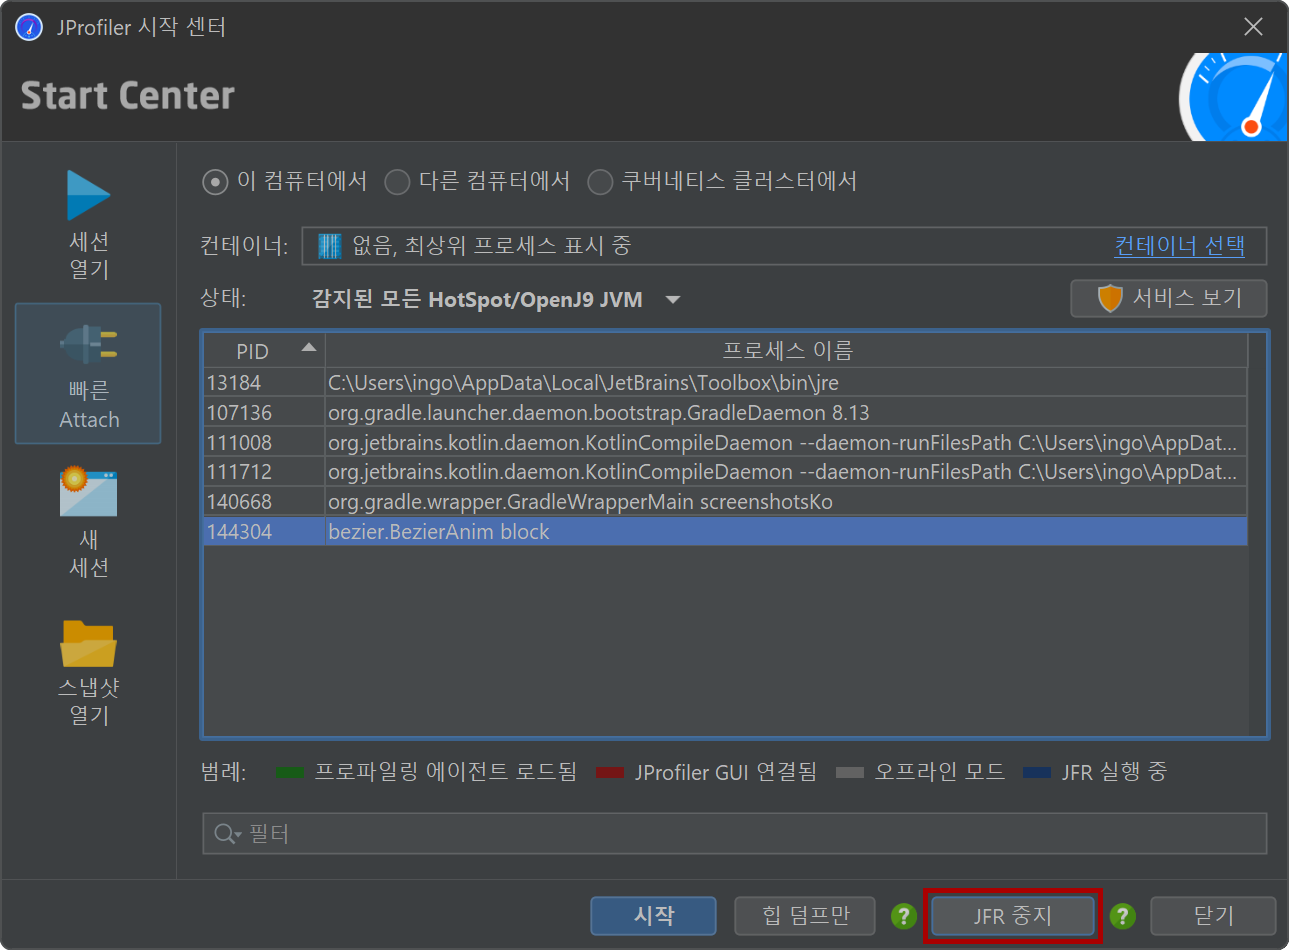Click the 시작 button
Image resolution: width=1289 pixels, height=950 pixels.
click(654, 916)
